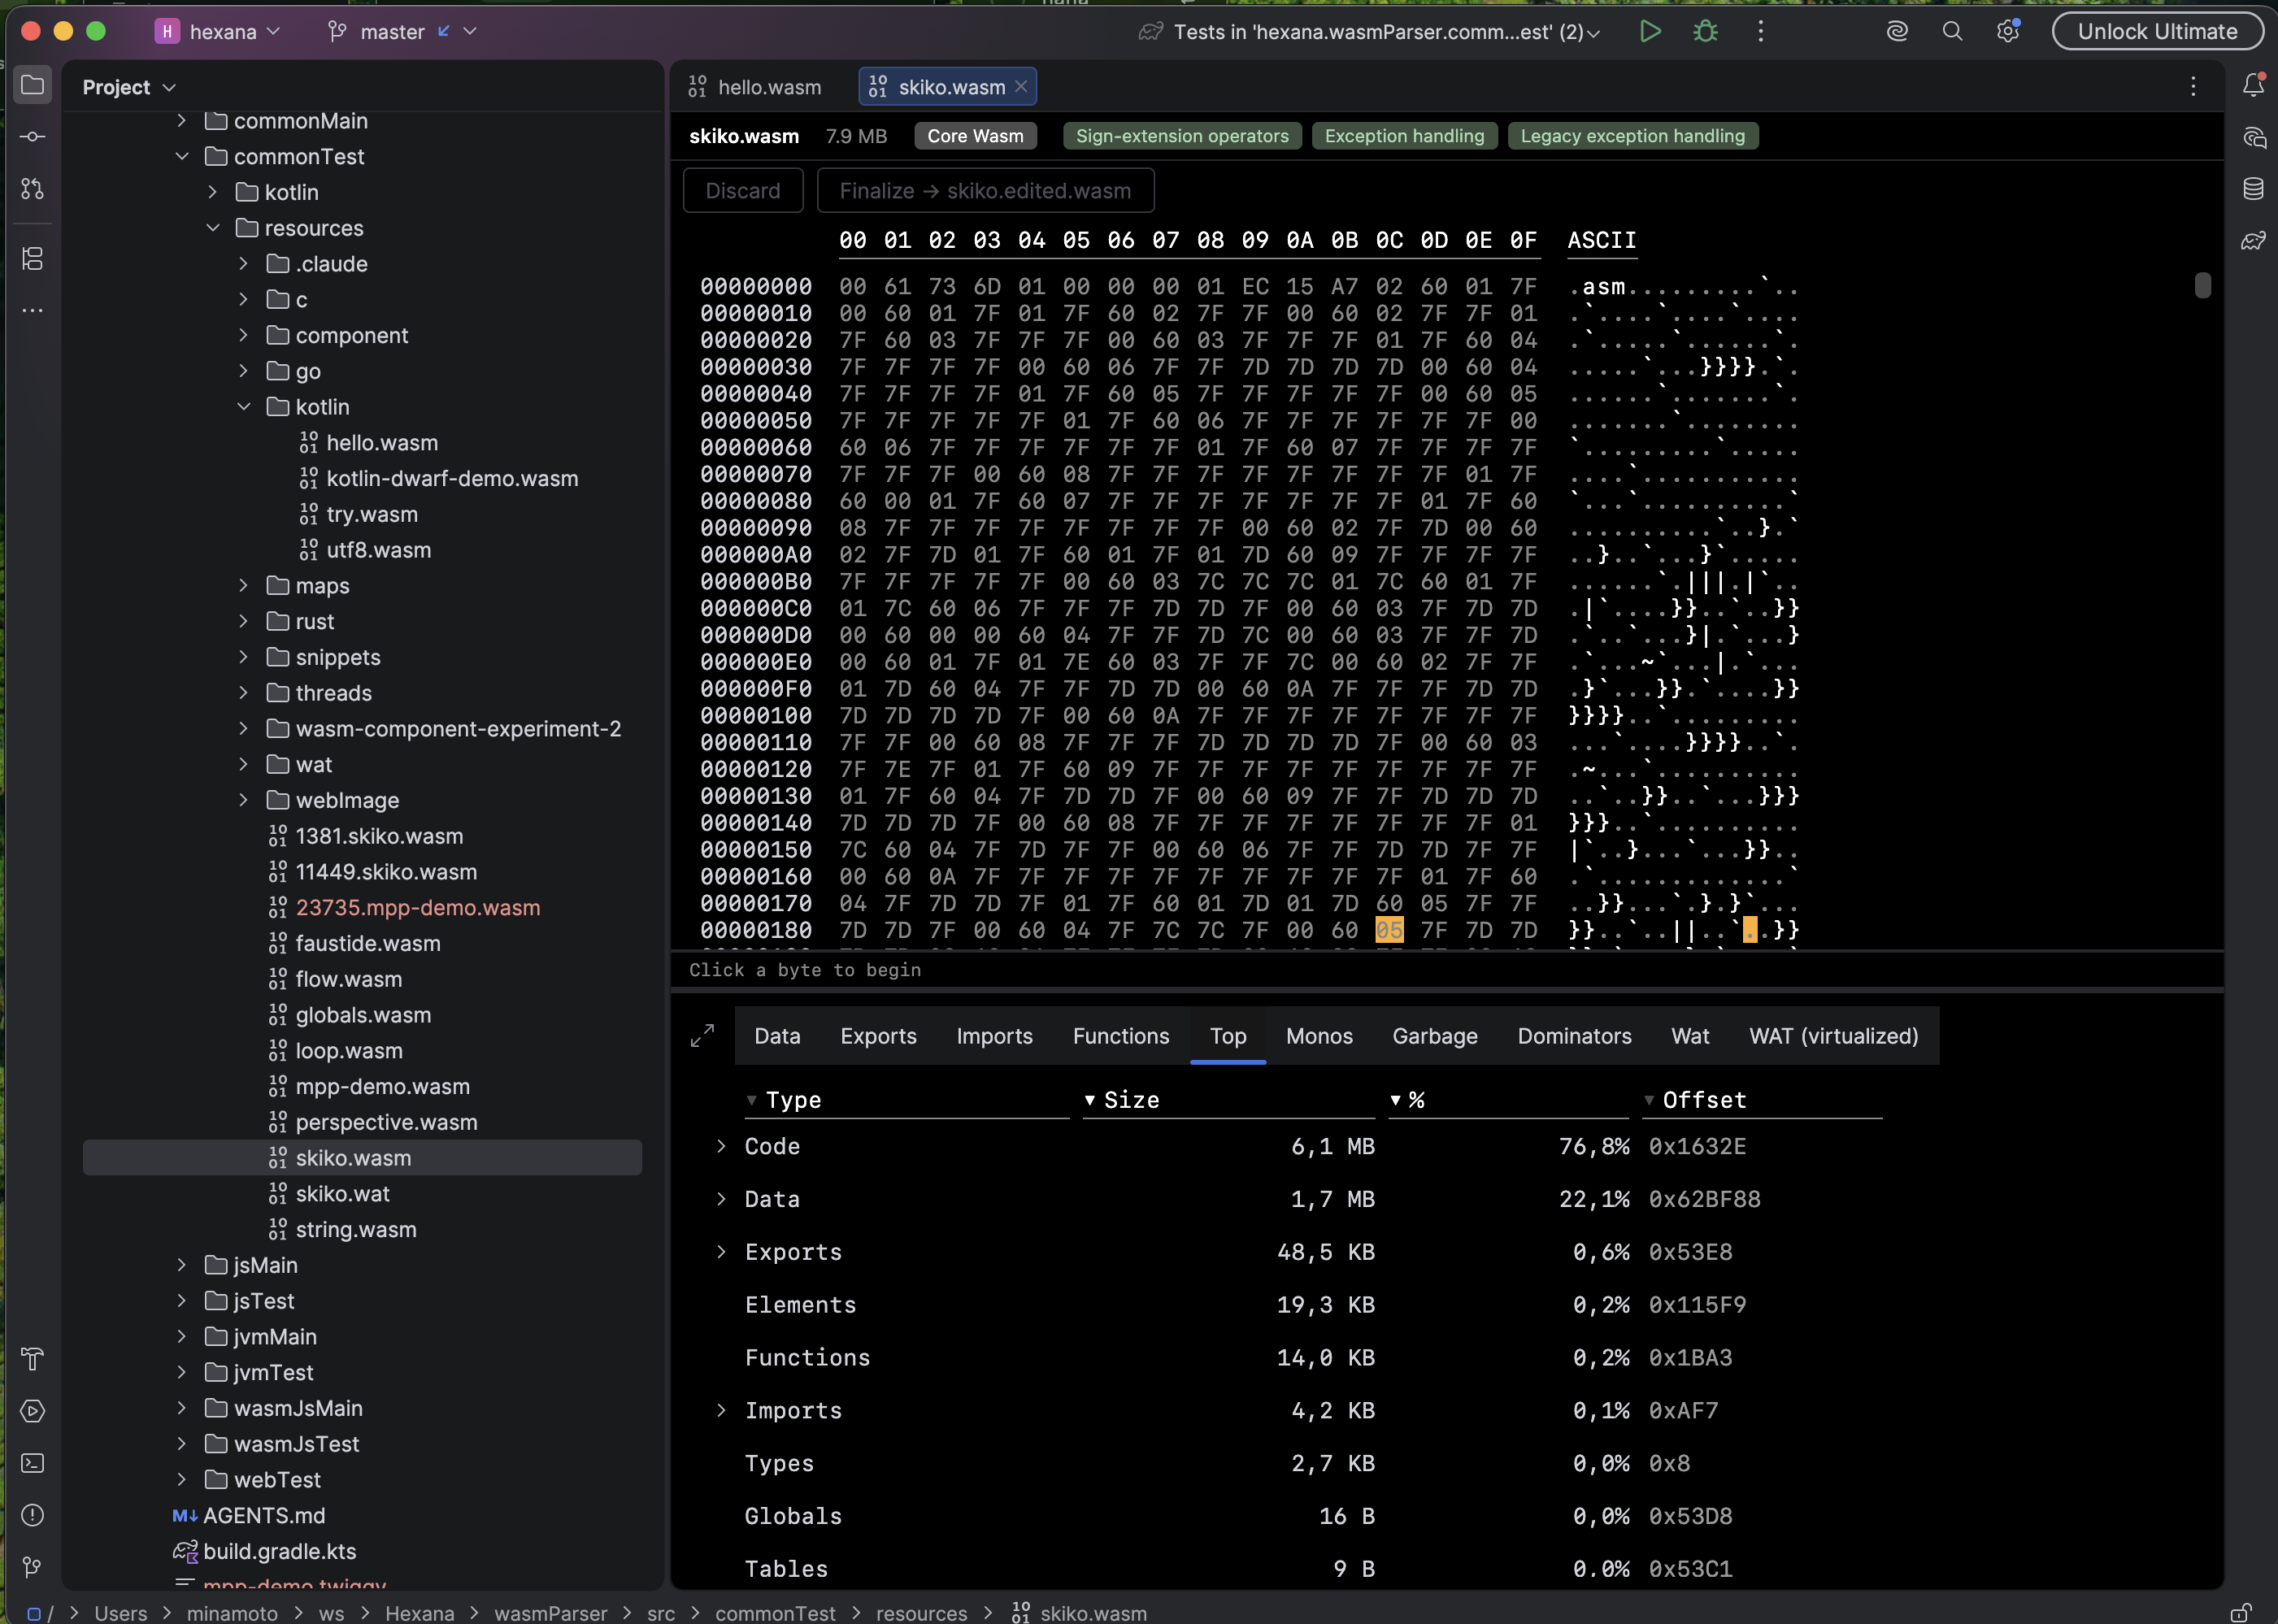Collapse the resources folder
Viewport: 2278px width, 1624px height.
(213, 228)
